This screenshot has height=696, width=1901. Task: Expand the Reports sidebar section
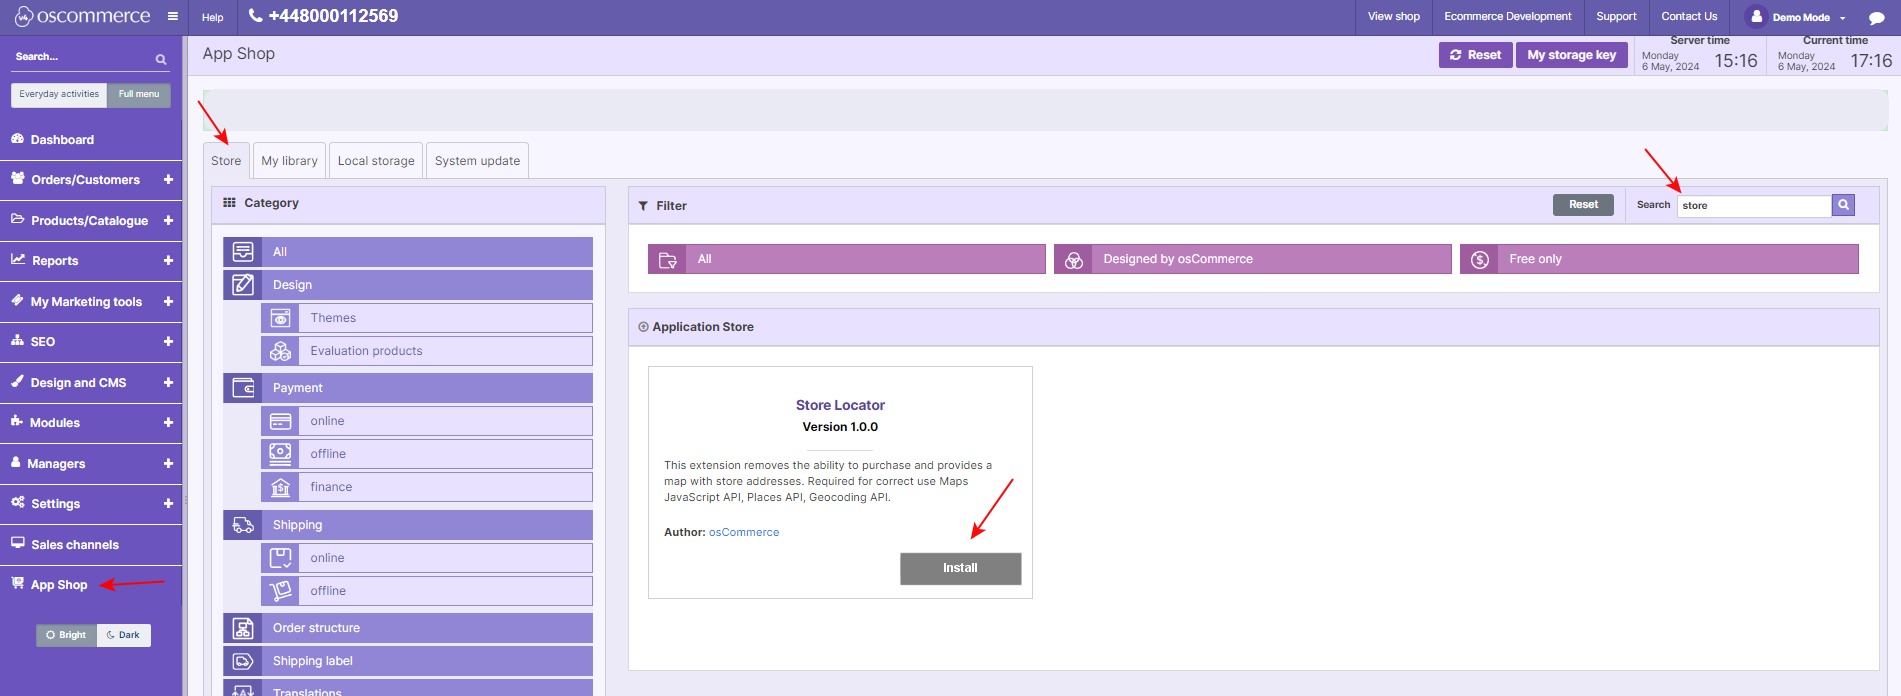(x=168, y=261)
